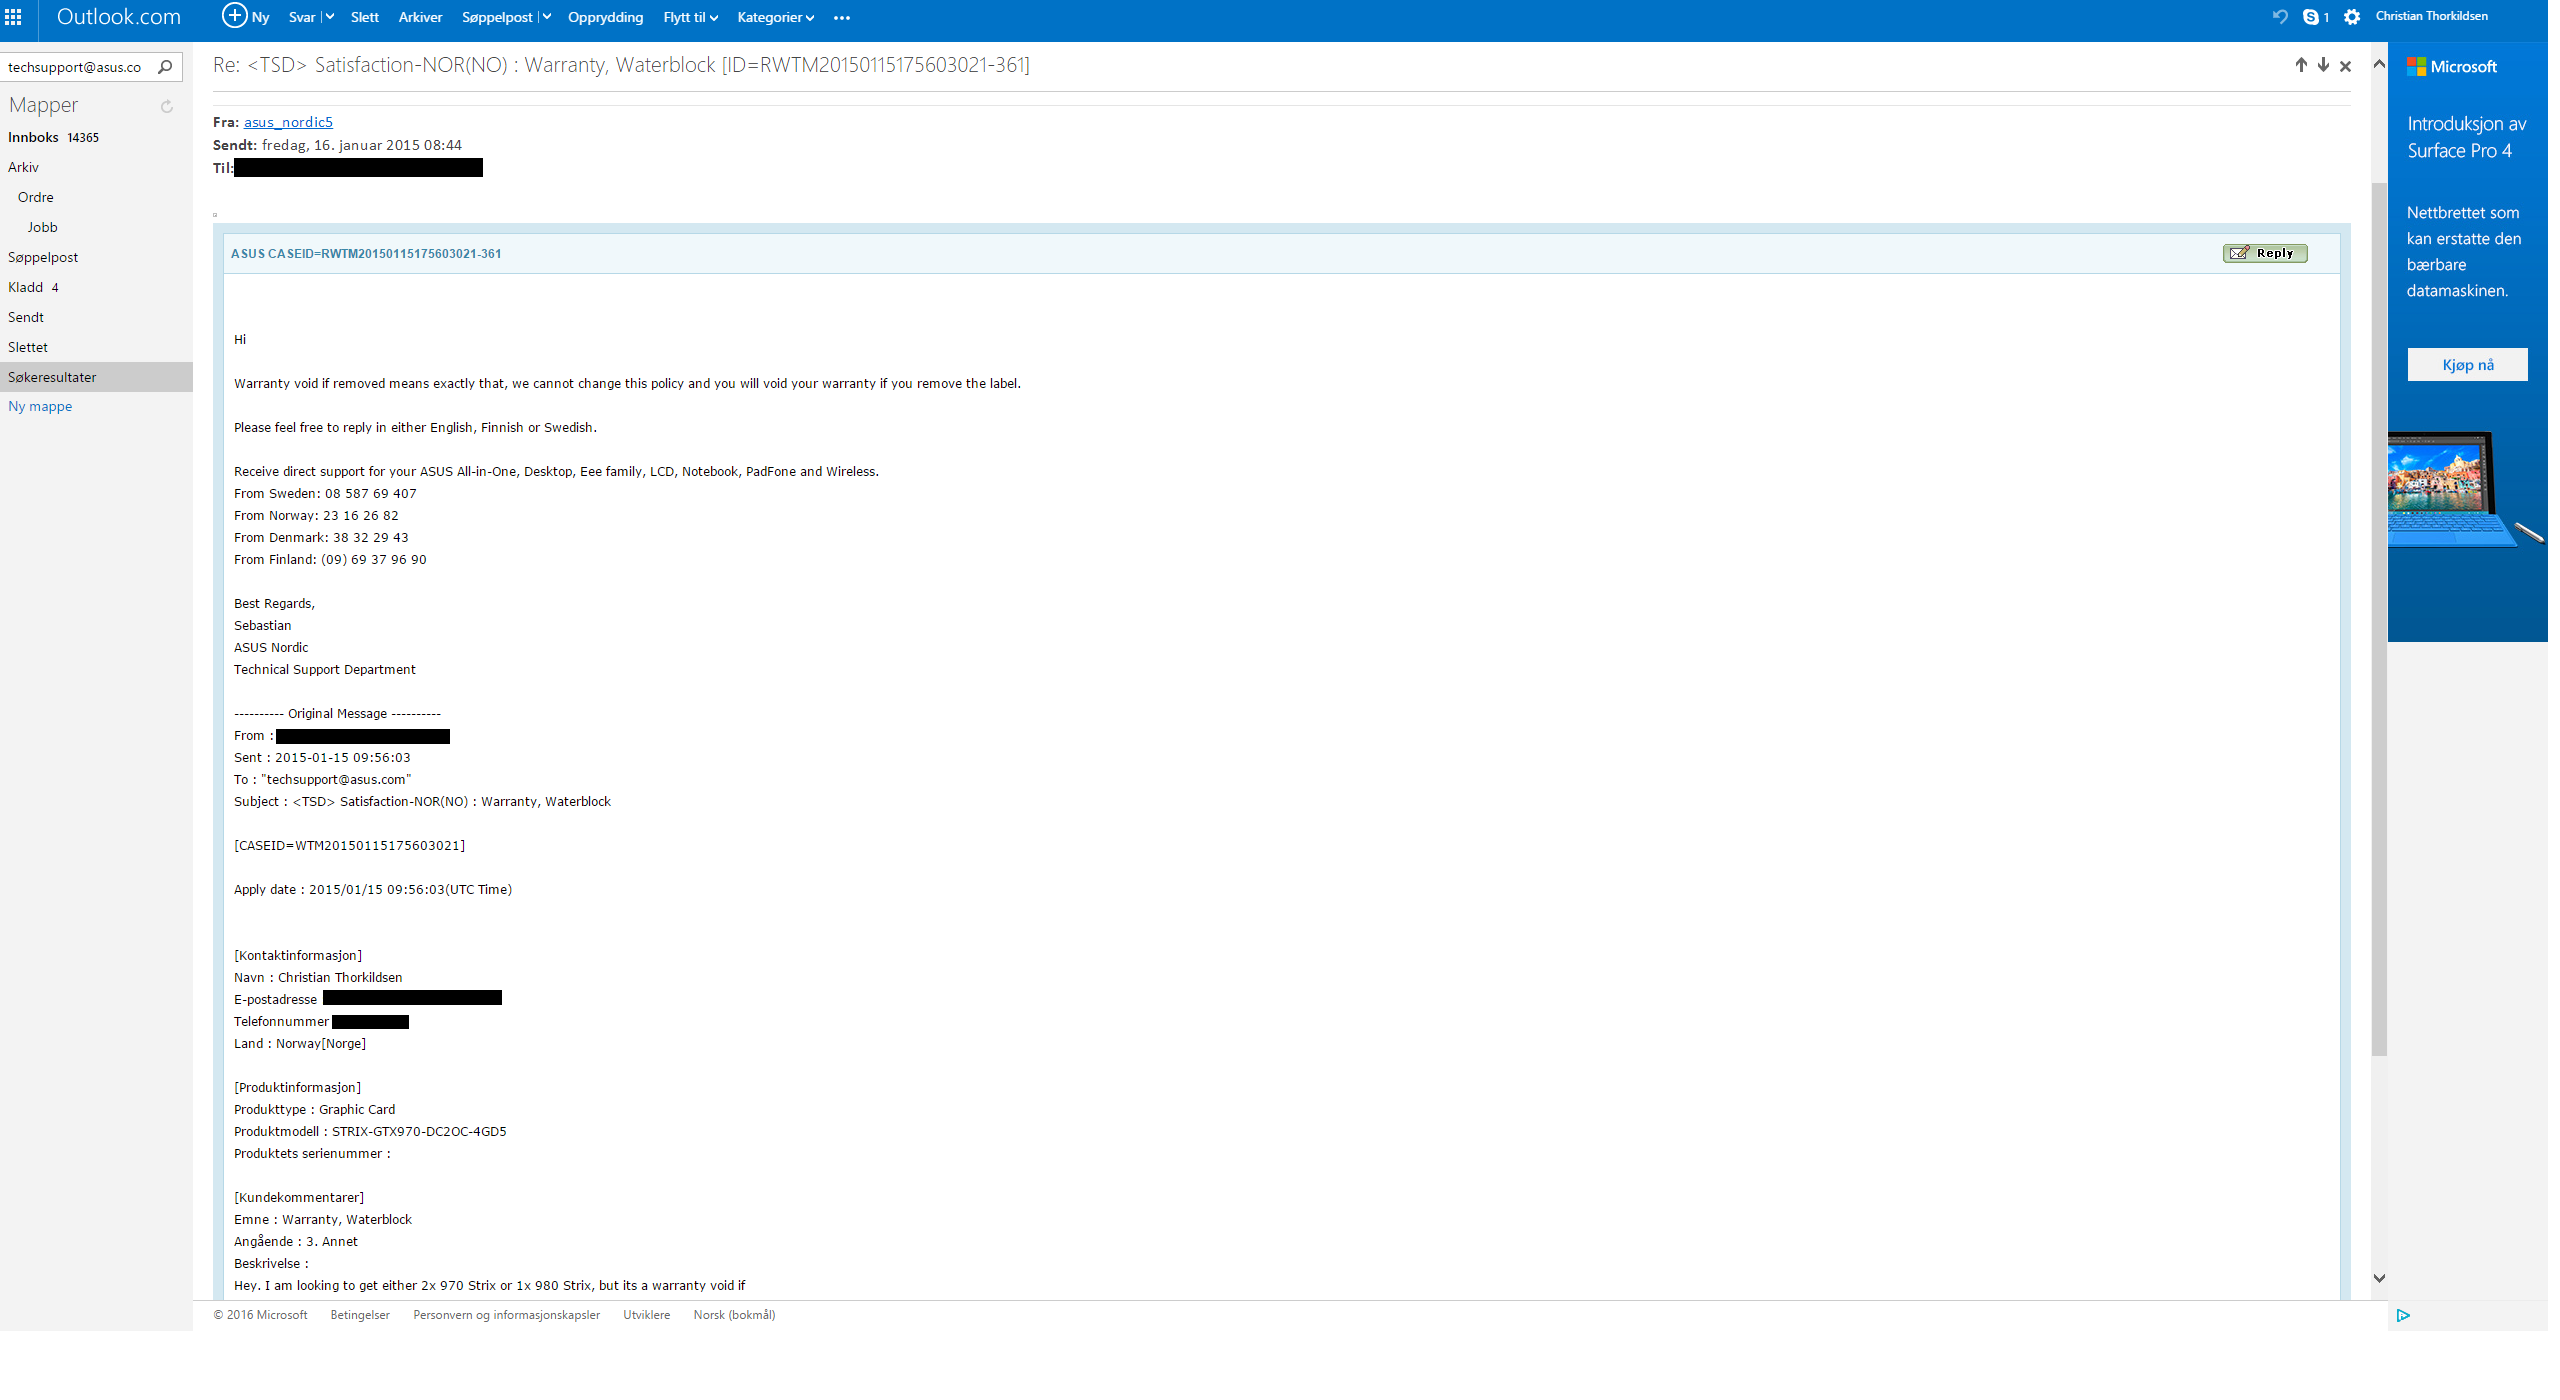
Task: Open Utviklere footer link
Action: (646, 1315)
